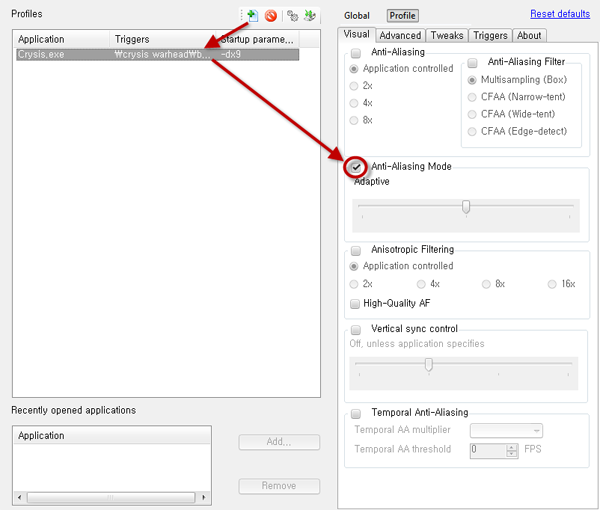Enable the Anisotropic Filtering checkbox
Image resolution: width=600 pixels, height=510 pixels.
tap(356, 251)
